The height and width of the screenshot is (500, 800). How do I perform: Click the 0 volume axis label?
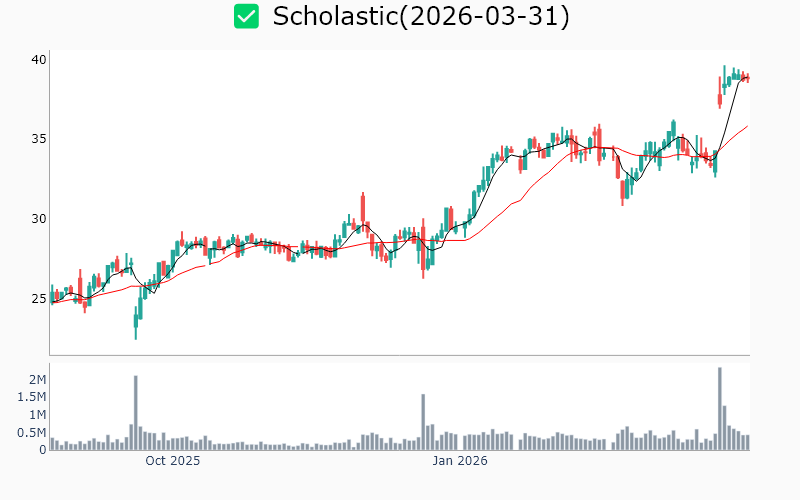click(43, 449)
